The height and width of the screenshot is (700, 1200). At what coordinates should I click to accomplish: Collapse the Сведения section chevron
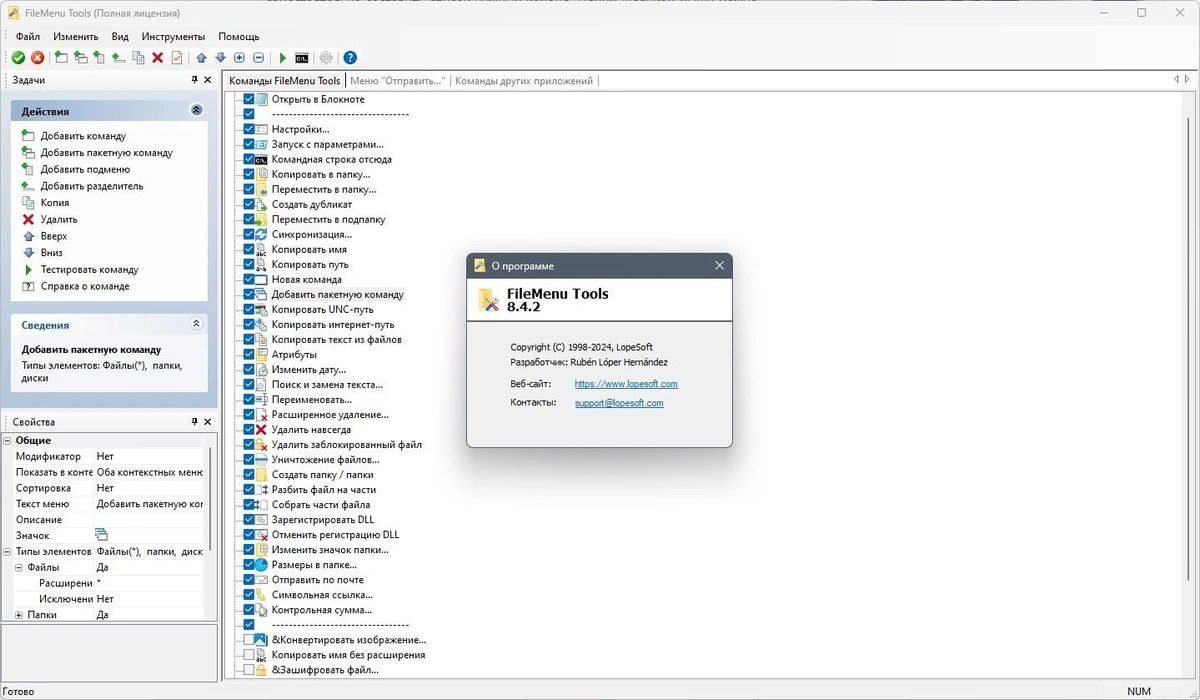point(196,324)
